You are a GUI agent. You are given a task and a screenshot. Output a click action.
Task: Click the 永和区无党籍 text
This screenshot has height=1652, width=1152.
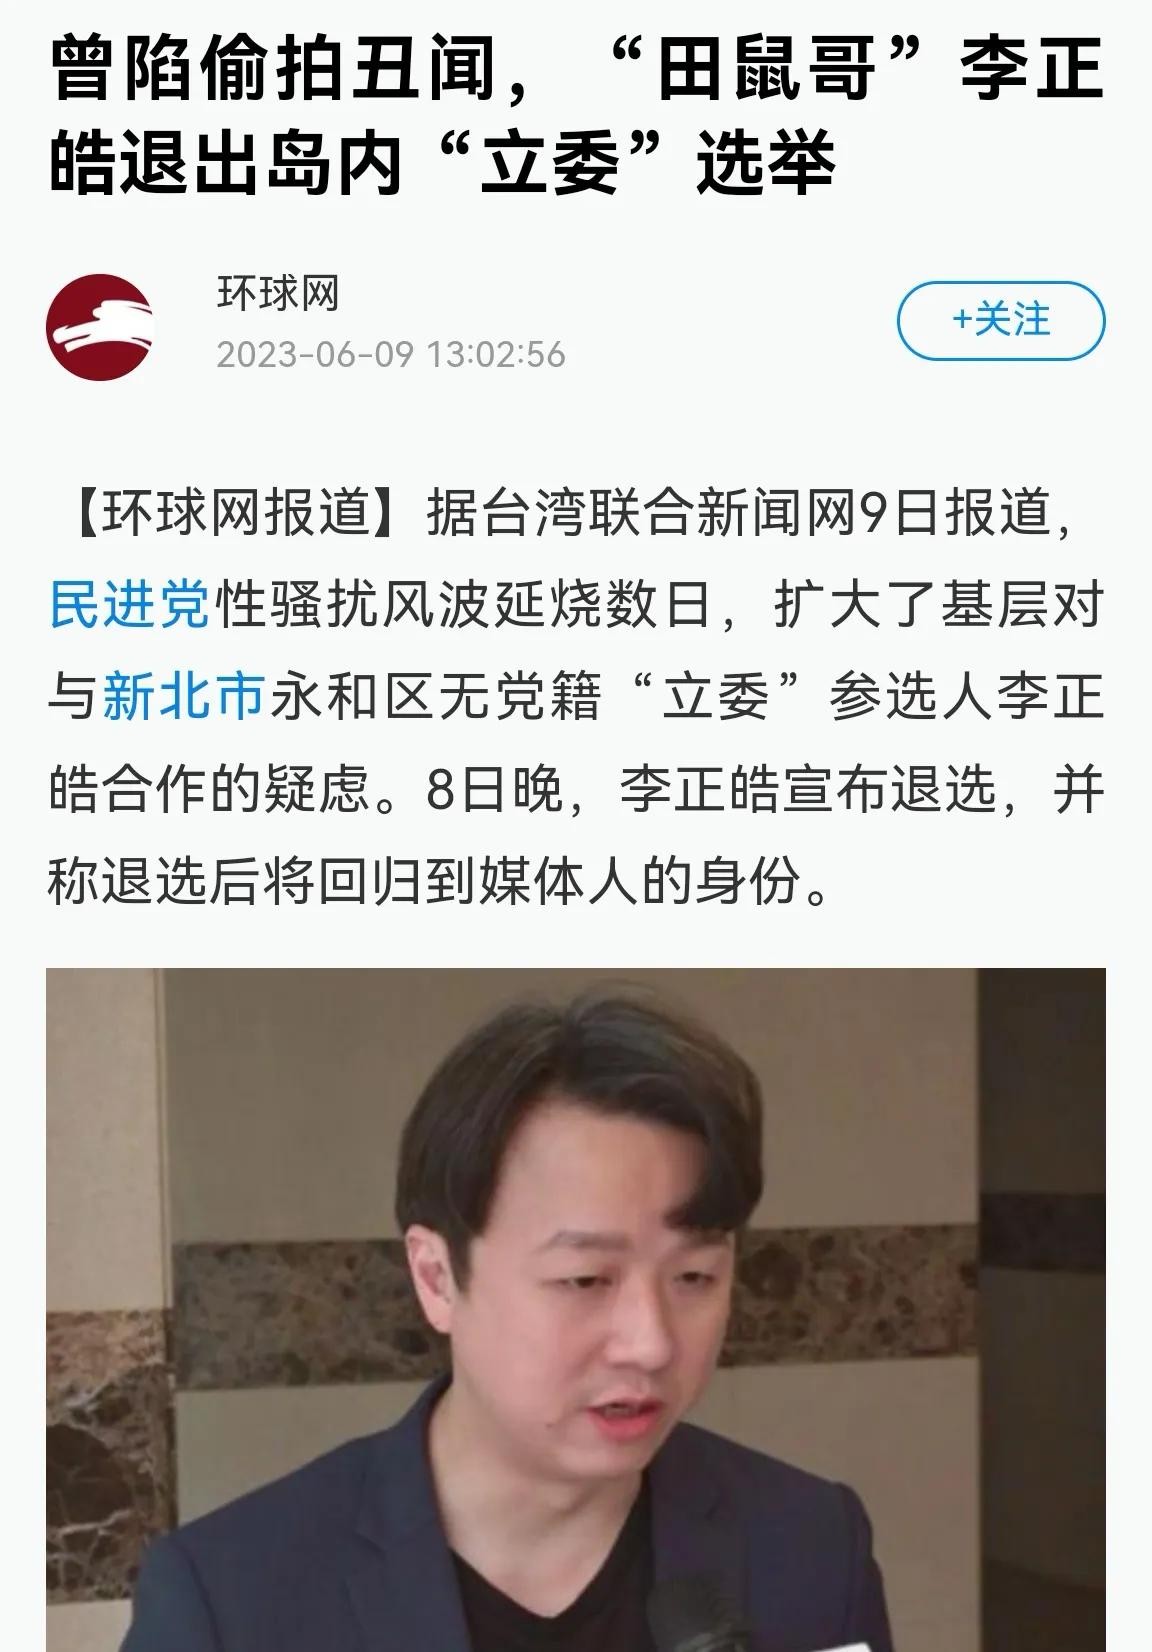432,697
